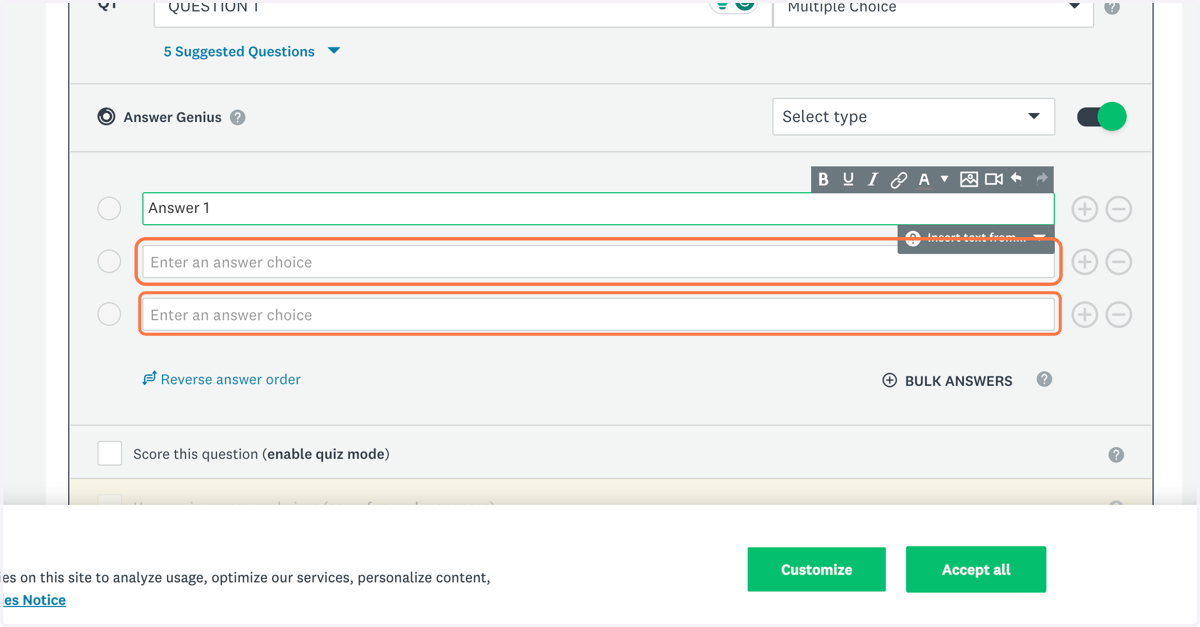Open the Insert text from dropdown
1200x627 pixels.
(x=976, y=238)
